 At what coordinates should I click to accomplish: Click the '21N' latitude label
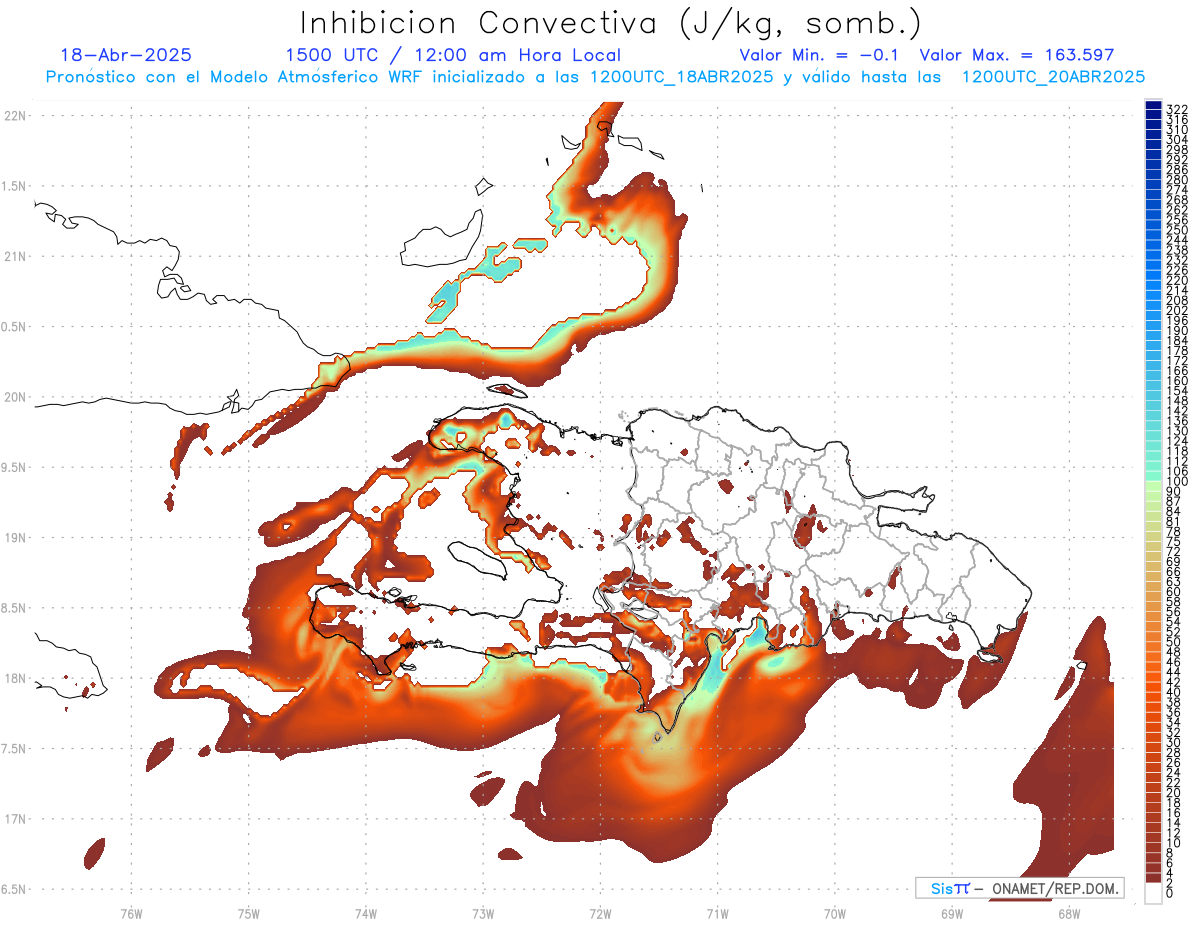(x=16, y=256)
